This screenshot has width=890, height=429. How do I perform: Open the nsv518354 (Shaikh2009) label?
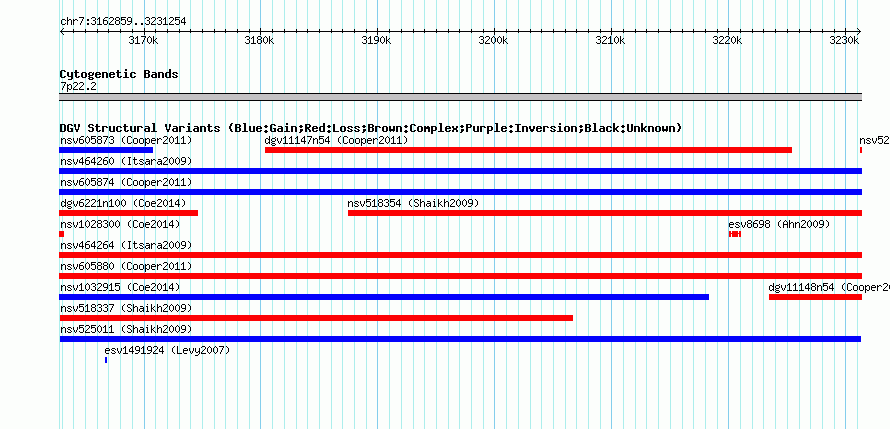click(x=413, y=203)
